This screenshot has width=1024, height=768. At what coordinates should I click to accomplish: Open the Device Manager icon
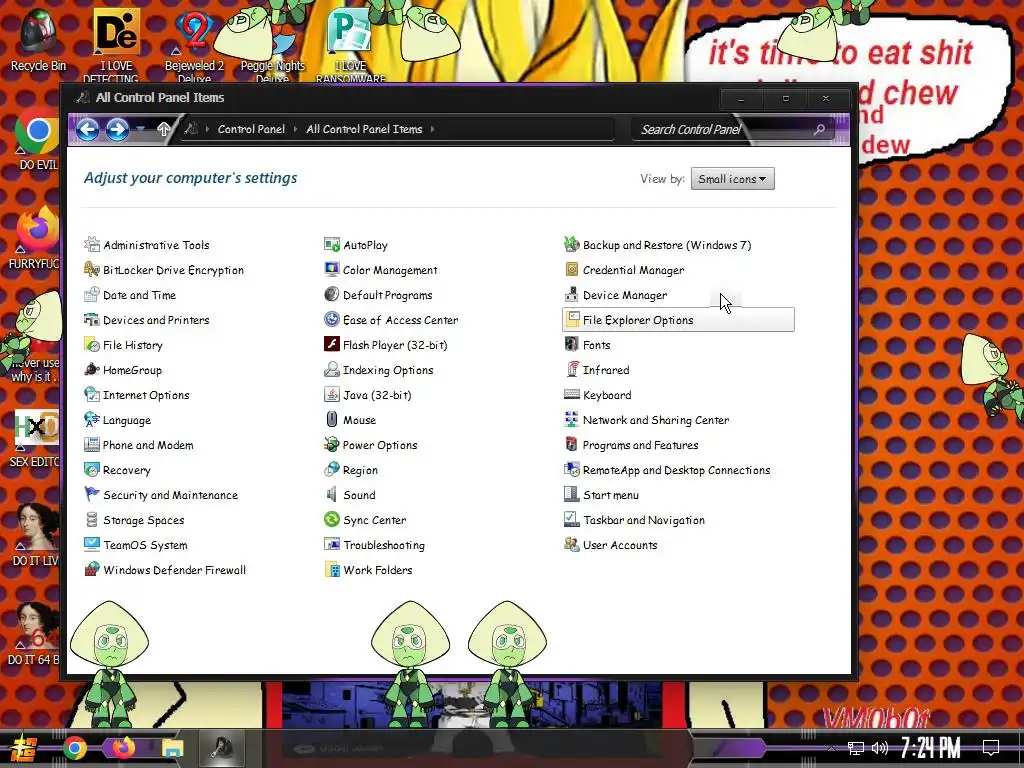click(x=571, y=295)
